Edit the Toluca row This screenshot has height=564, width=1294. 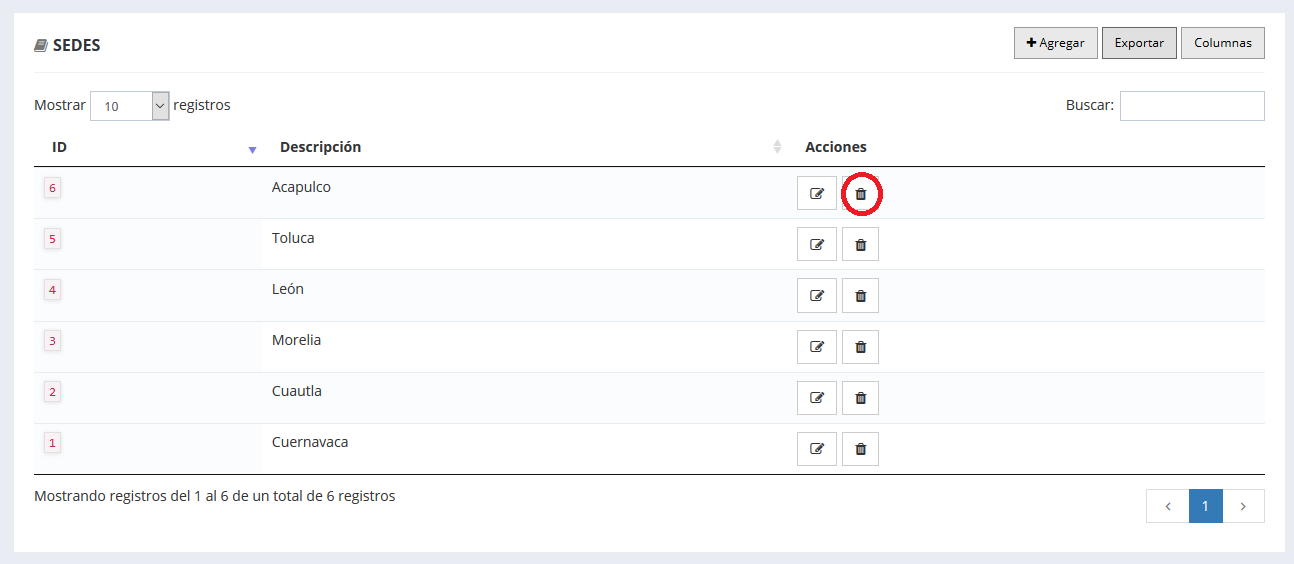click(x=817, y=244)
